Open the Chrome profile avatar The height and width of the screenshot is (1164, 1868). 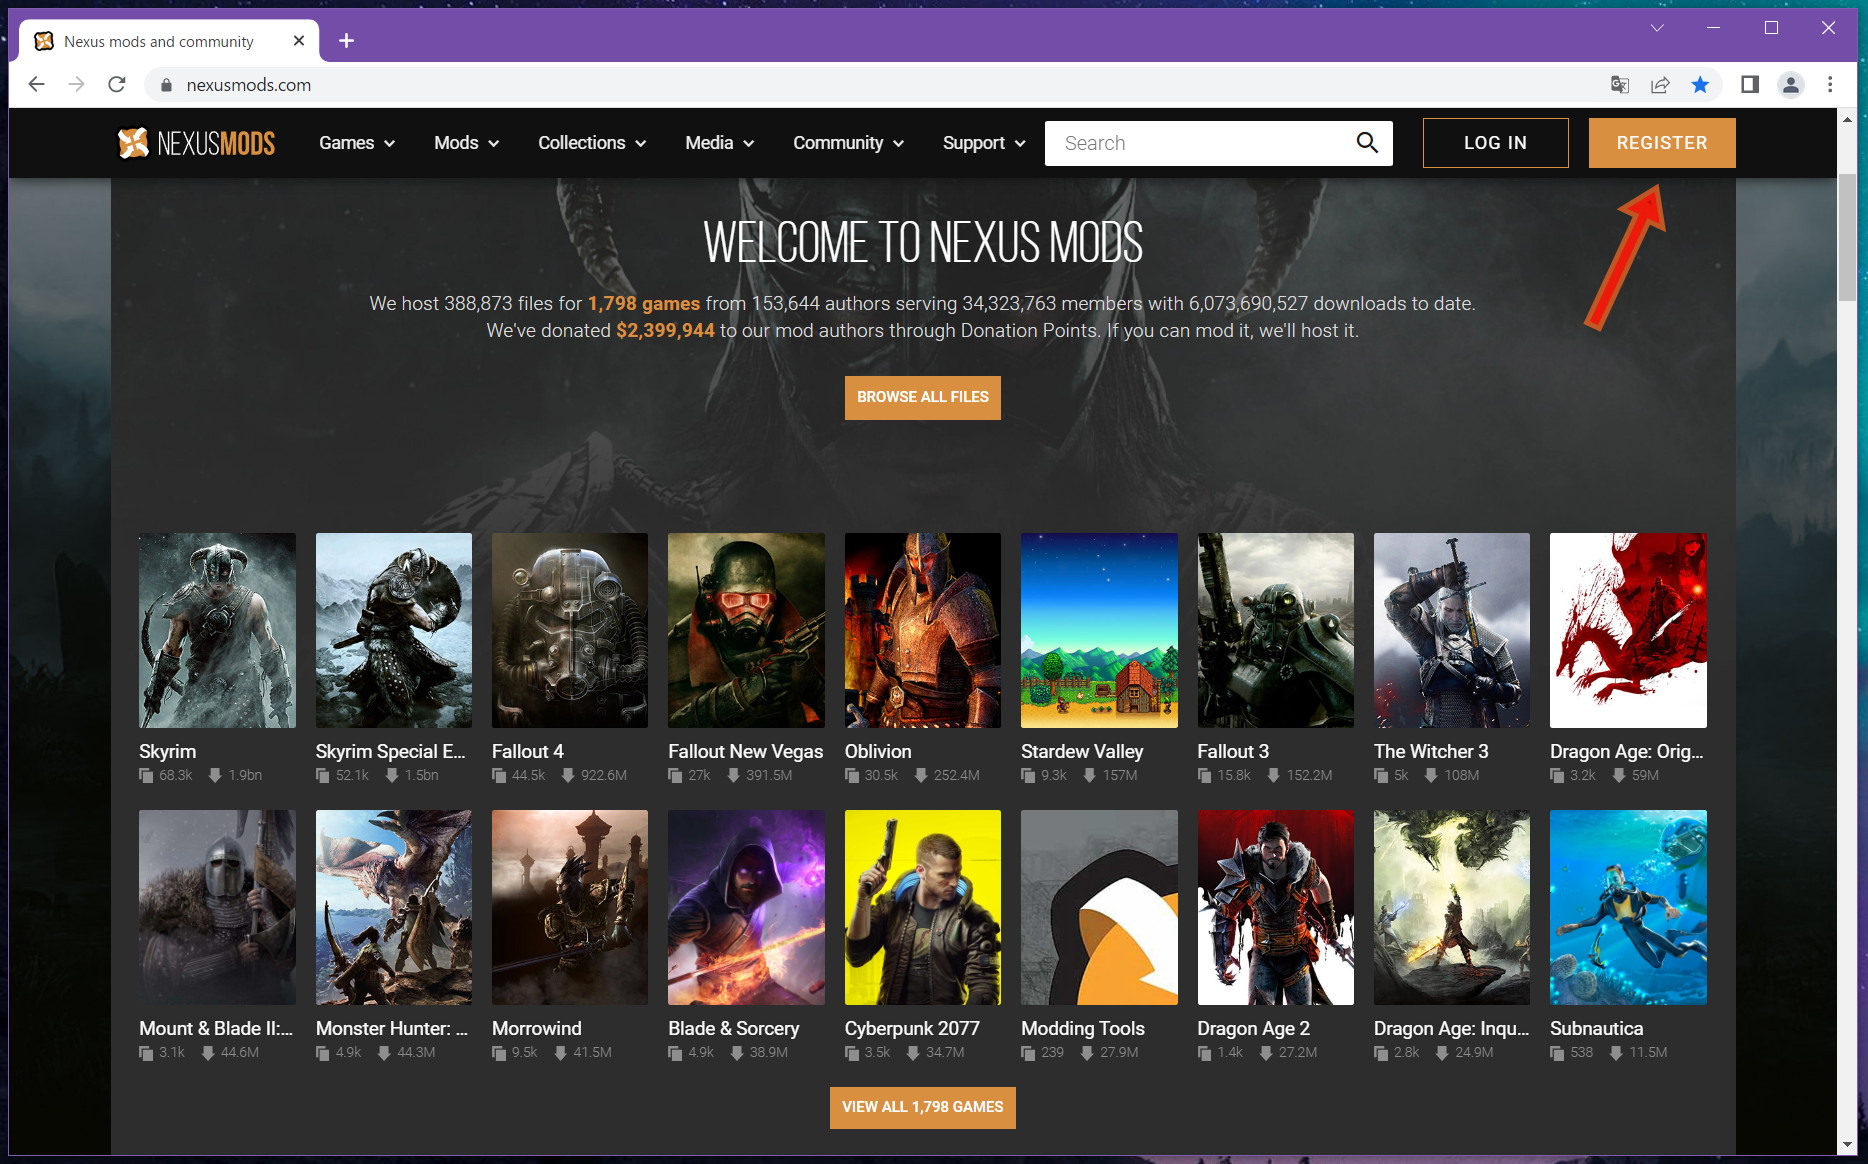[x=1791, y=85]
